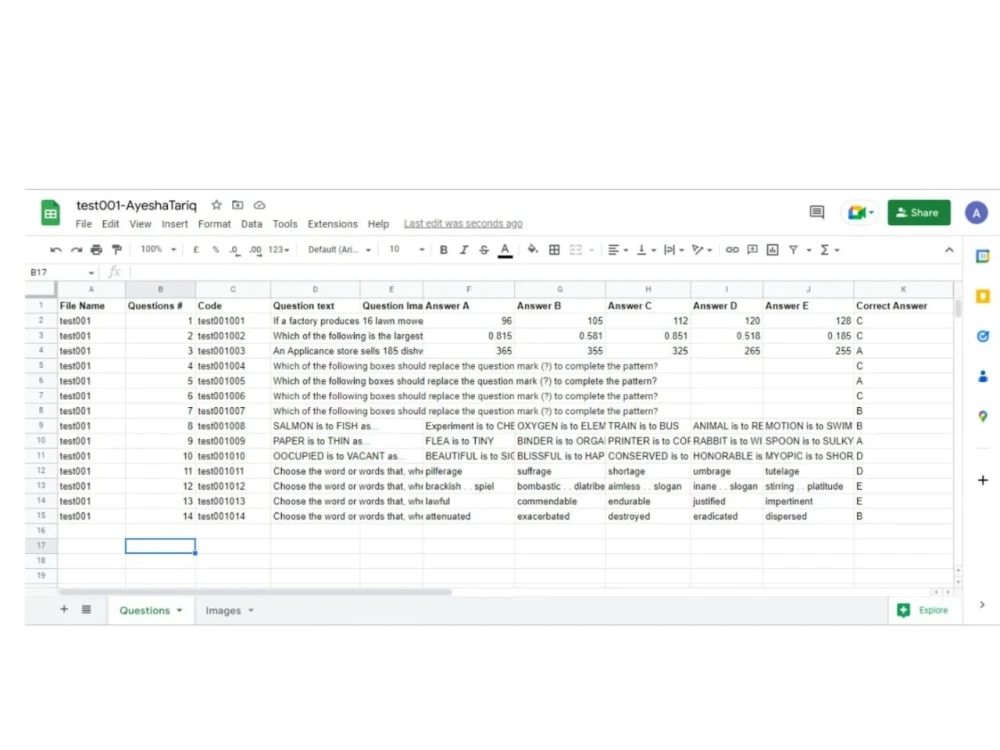Click the Print icon
The height and width of the screenshot is (750, 1000).
(96, 250)
